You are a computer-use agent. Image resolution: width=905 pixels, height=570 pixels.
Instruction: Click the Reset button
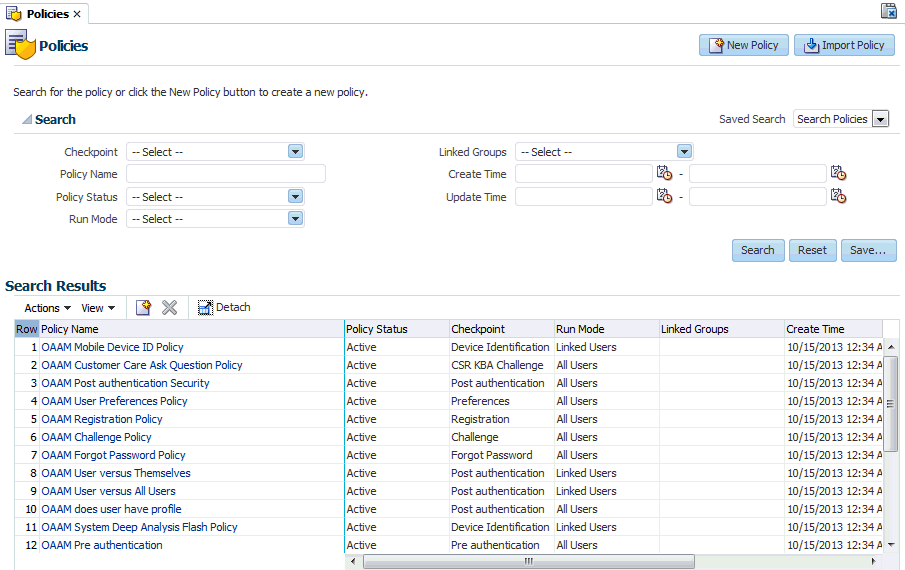coord(812,250)
